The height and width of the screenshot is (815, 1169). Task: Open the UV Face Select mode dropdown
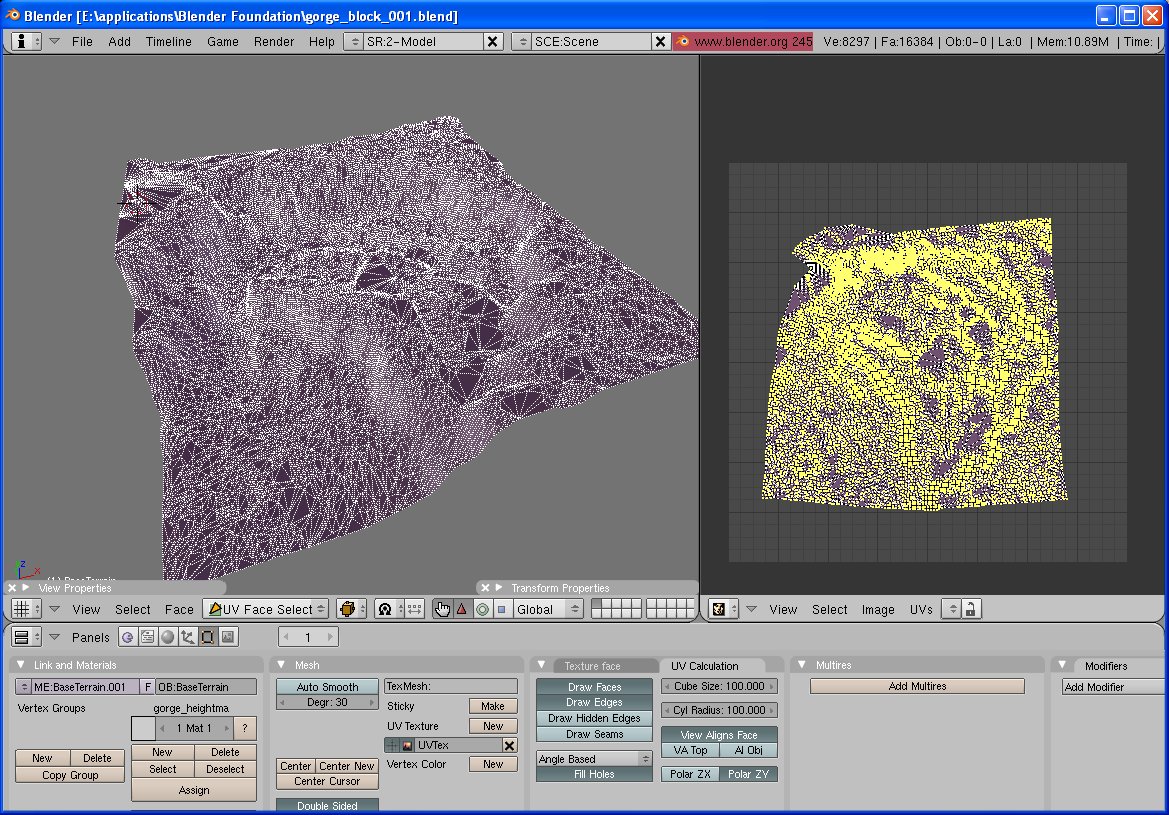click(265, 609)
